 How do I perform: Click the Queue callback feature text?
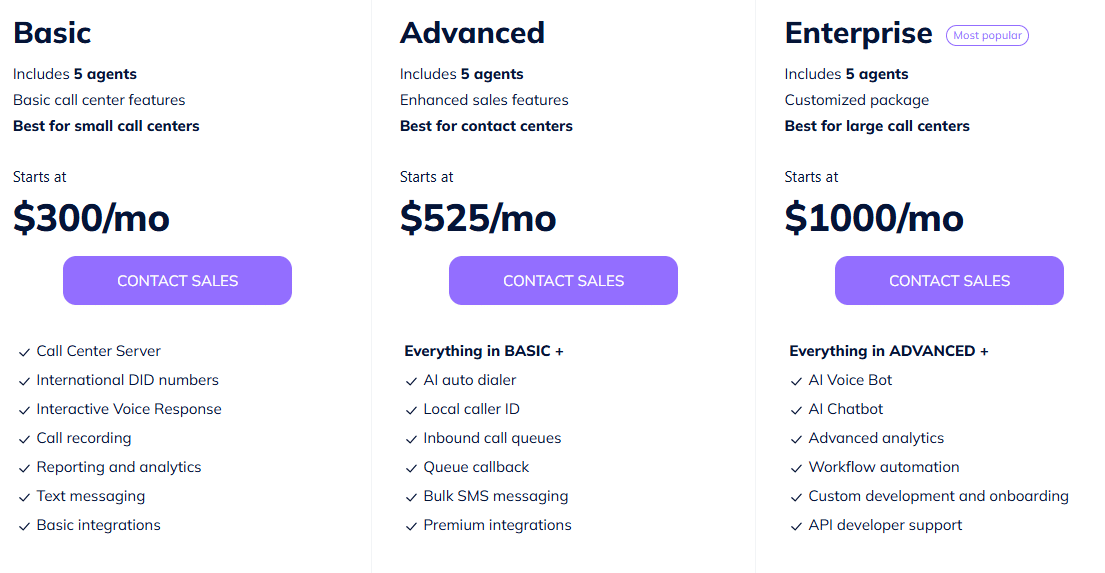(x=476, y=467)
